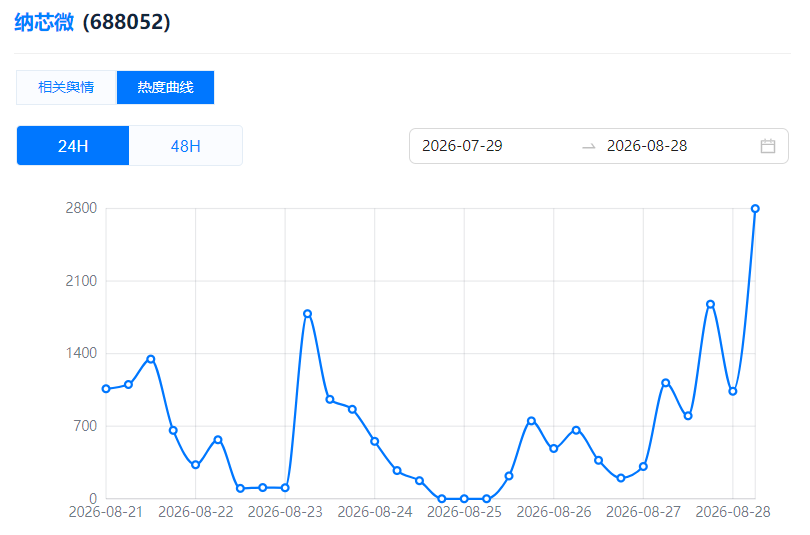Click the stock code (688052)
The height and width of the screenshot is (535, 810).
[127, 22]
